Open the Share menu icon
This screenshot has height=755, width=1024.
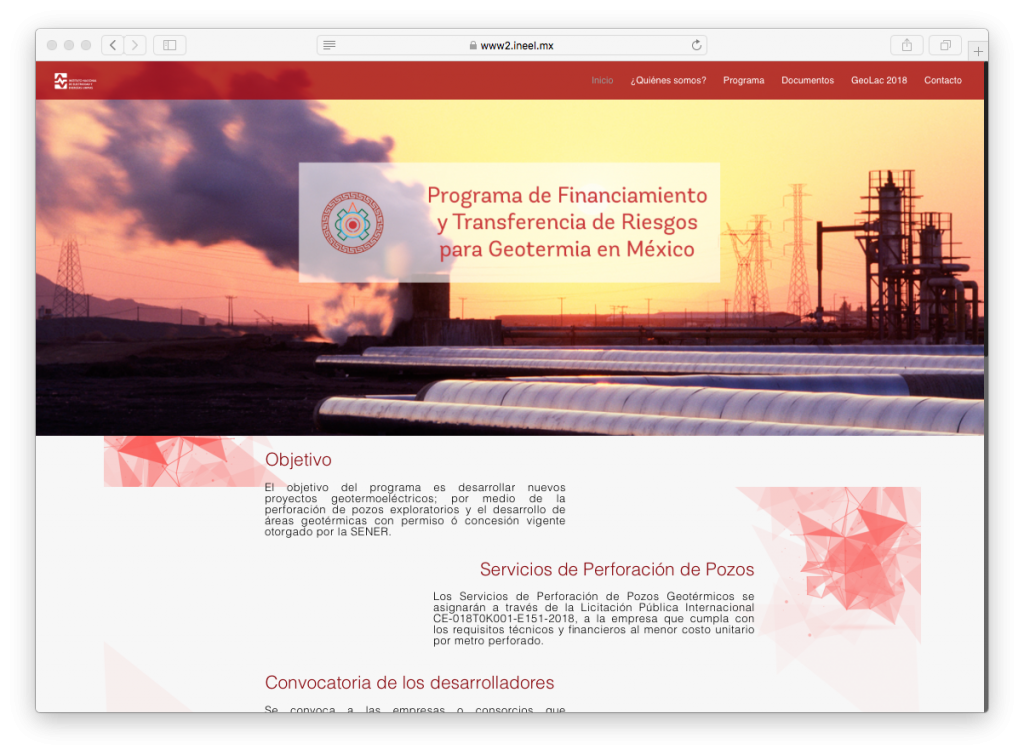click(x=907, y=45)
